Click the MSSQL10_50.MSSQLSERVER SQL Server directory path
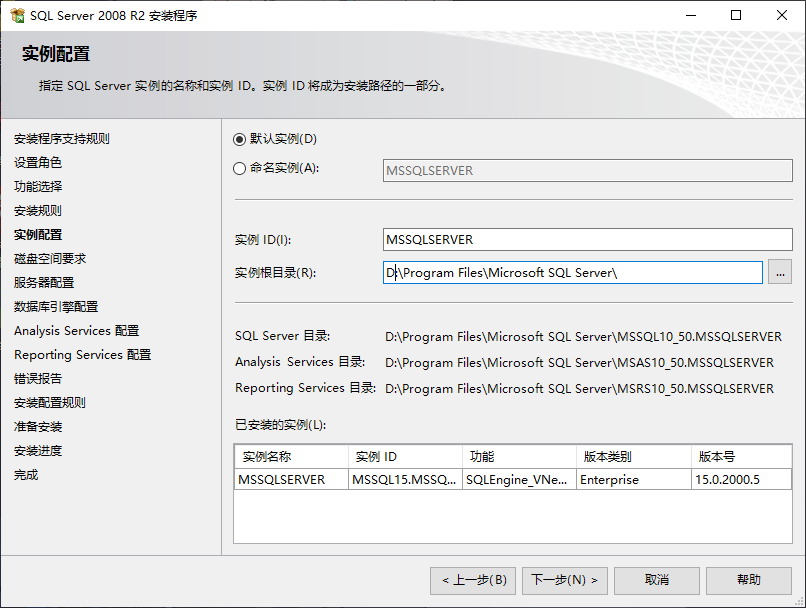The image size is (806, 608). (x=583, y=337)
